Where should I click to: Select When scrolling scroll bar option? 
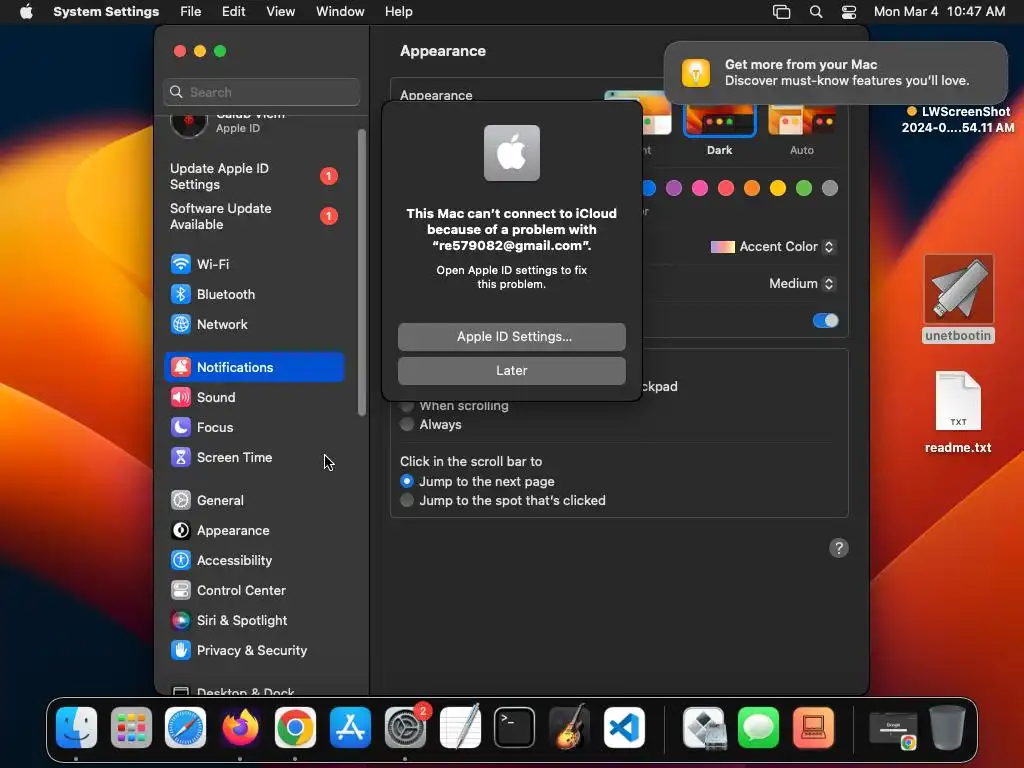point(407,406)
